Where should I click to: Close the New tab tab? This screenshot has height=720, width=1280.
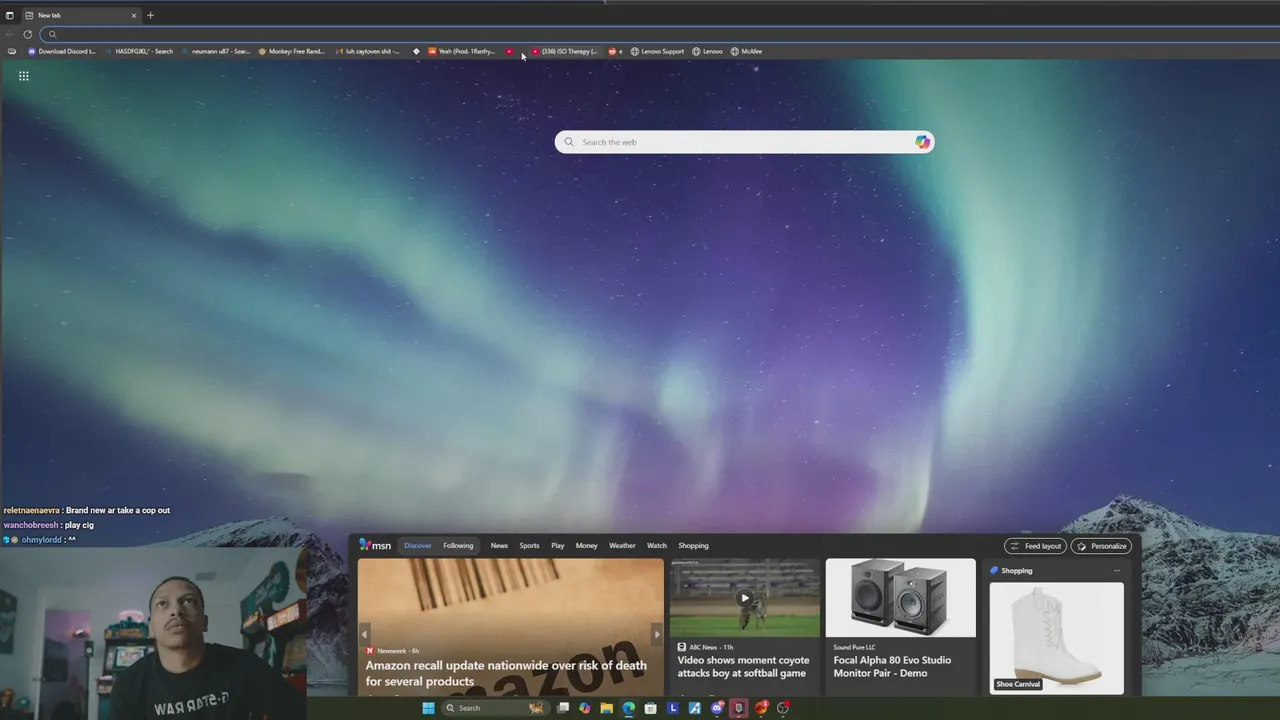[x=134, y=15]
